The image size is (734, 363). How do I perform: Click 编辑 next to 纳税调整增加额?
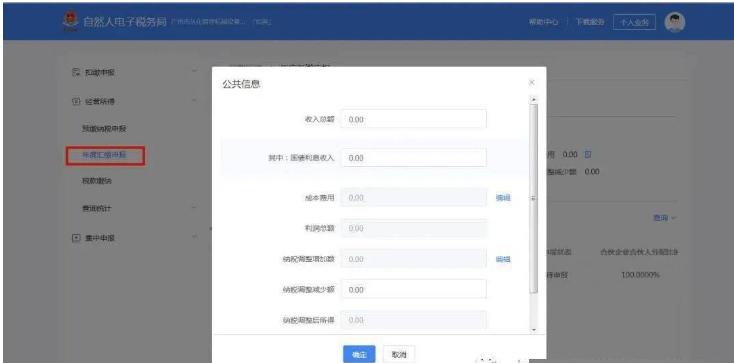coord(503,259)
